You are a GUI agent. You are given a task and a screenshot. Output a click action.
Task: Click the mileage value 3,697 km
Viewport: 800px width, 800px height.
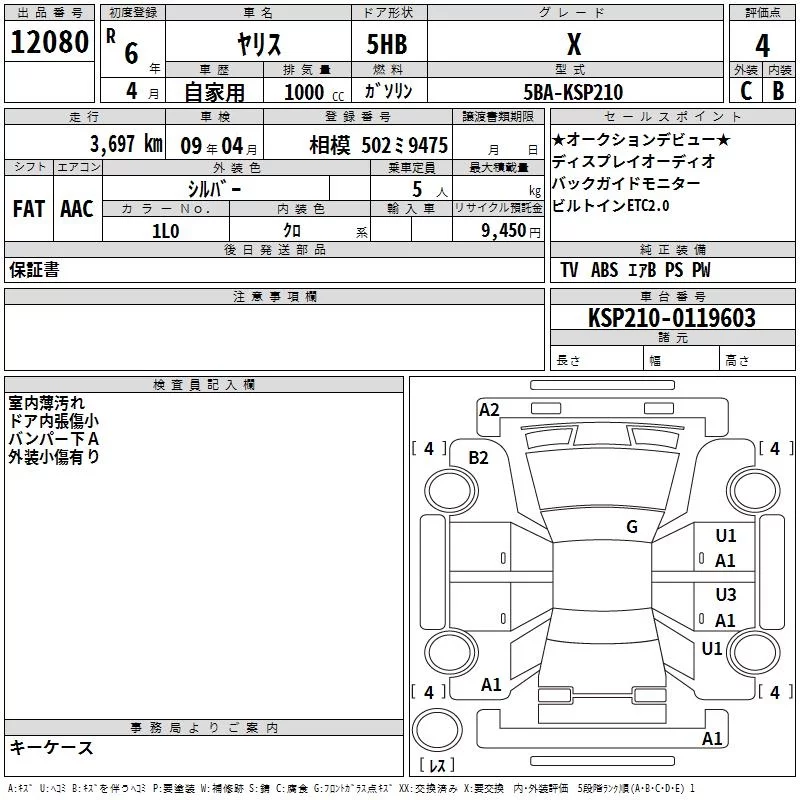click(x=126, y=143)
